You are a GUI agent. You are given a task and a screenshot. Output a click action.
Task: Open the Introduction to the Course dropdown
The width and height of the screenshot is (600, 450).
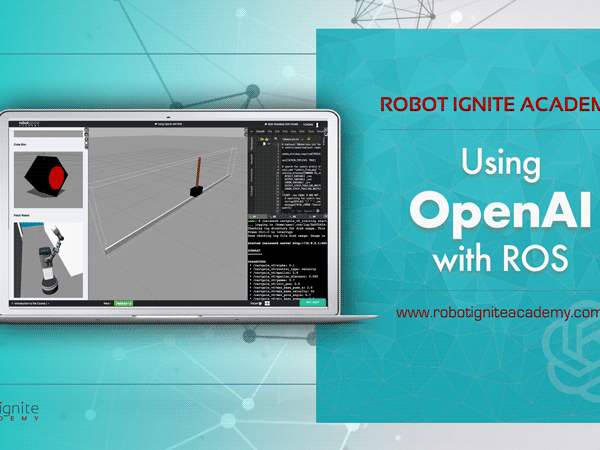(x=31, y=303)
